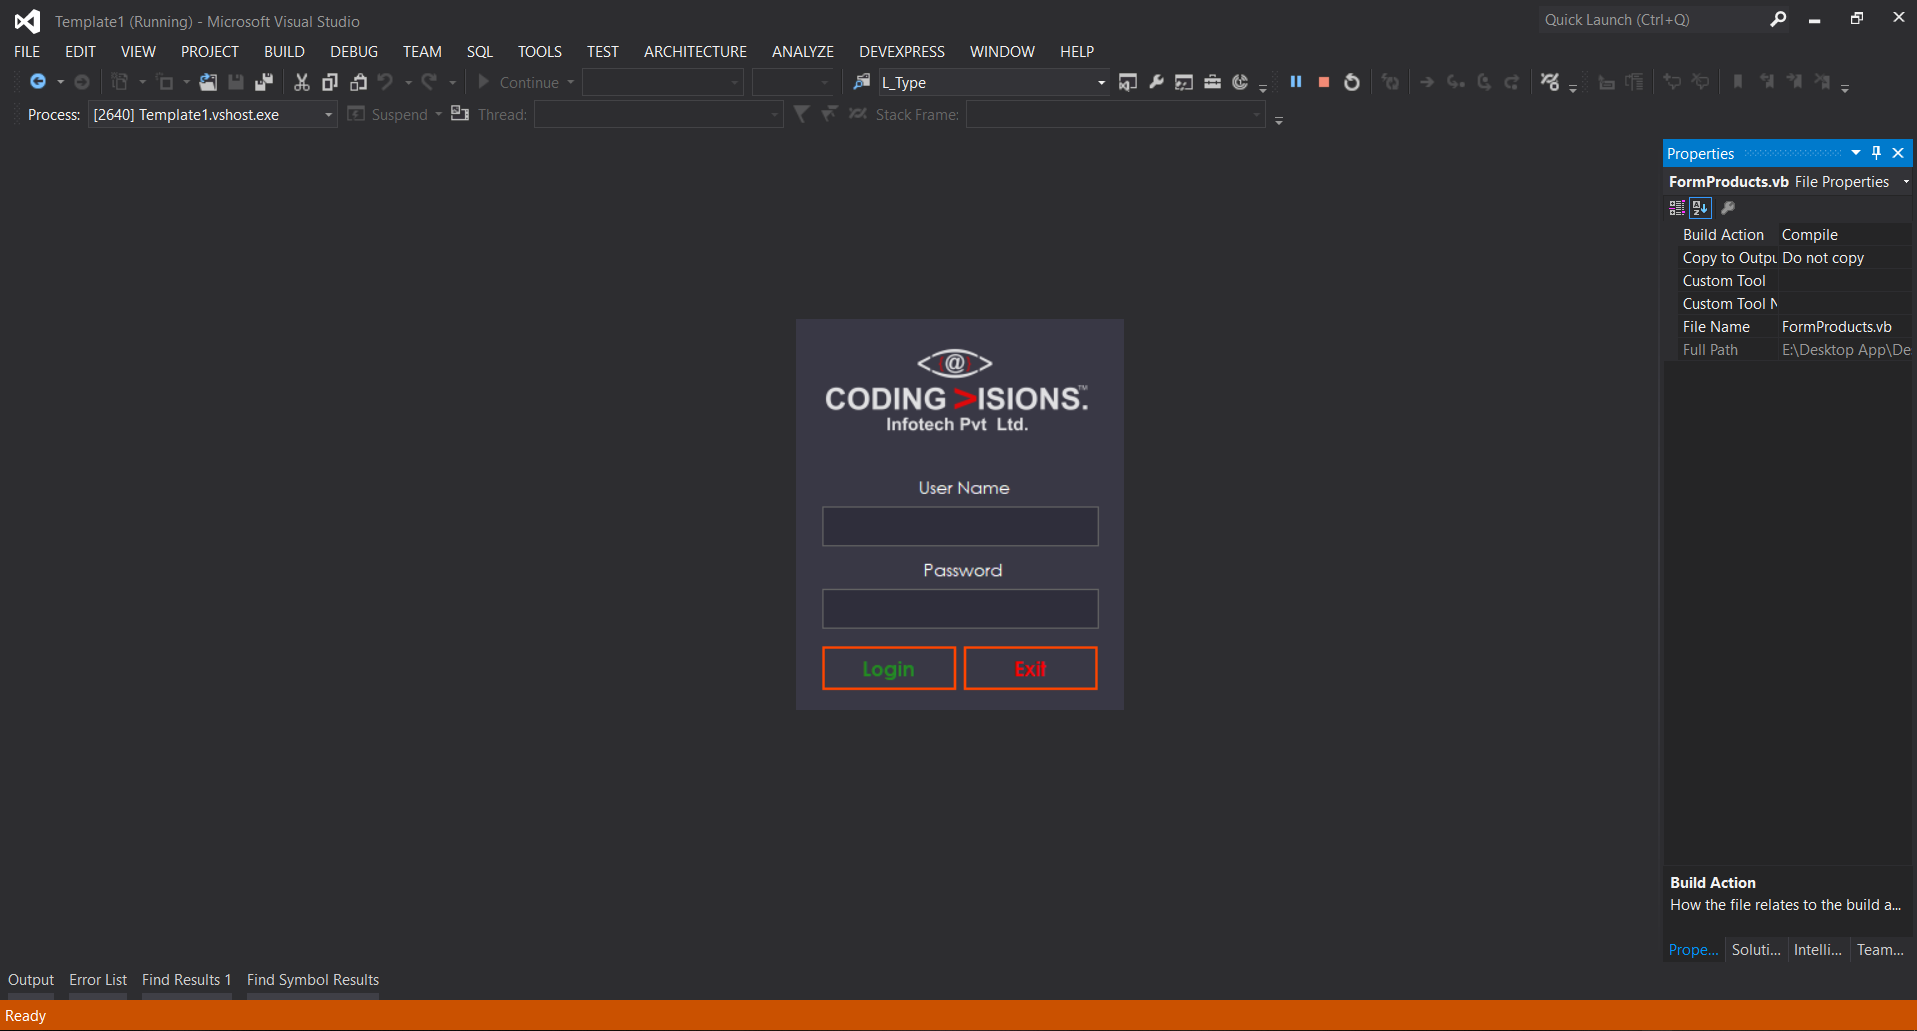Open the FormProducts.vb object selector dropdown
The width and height of the screenshot is (1917, 1031).
pos(1906,182)
